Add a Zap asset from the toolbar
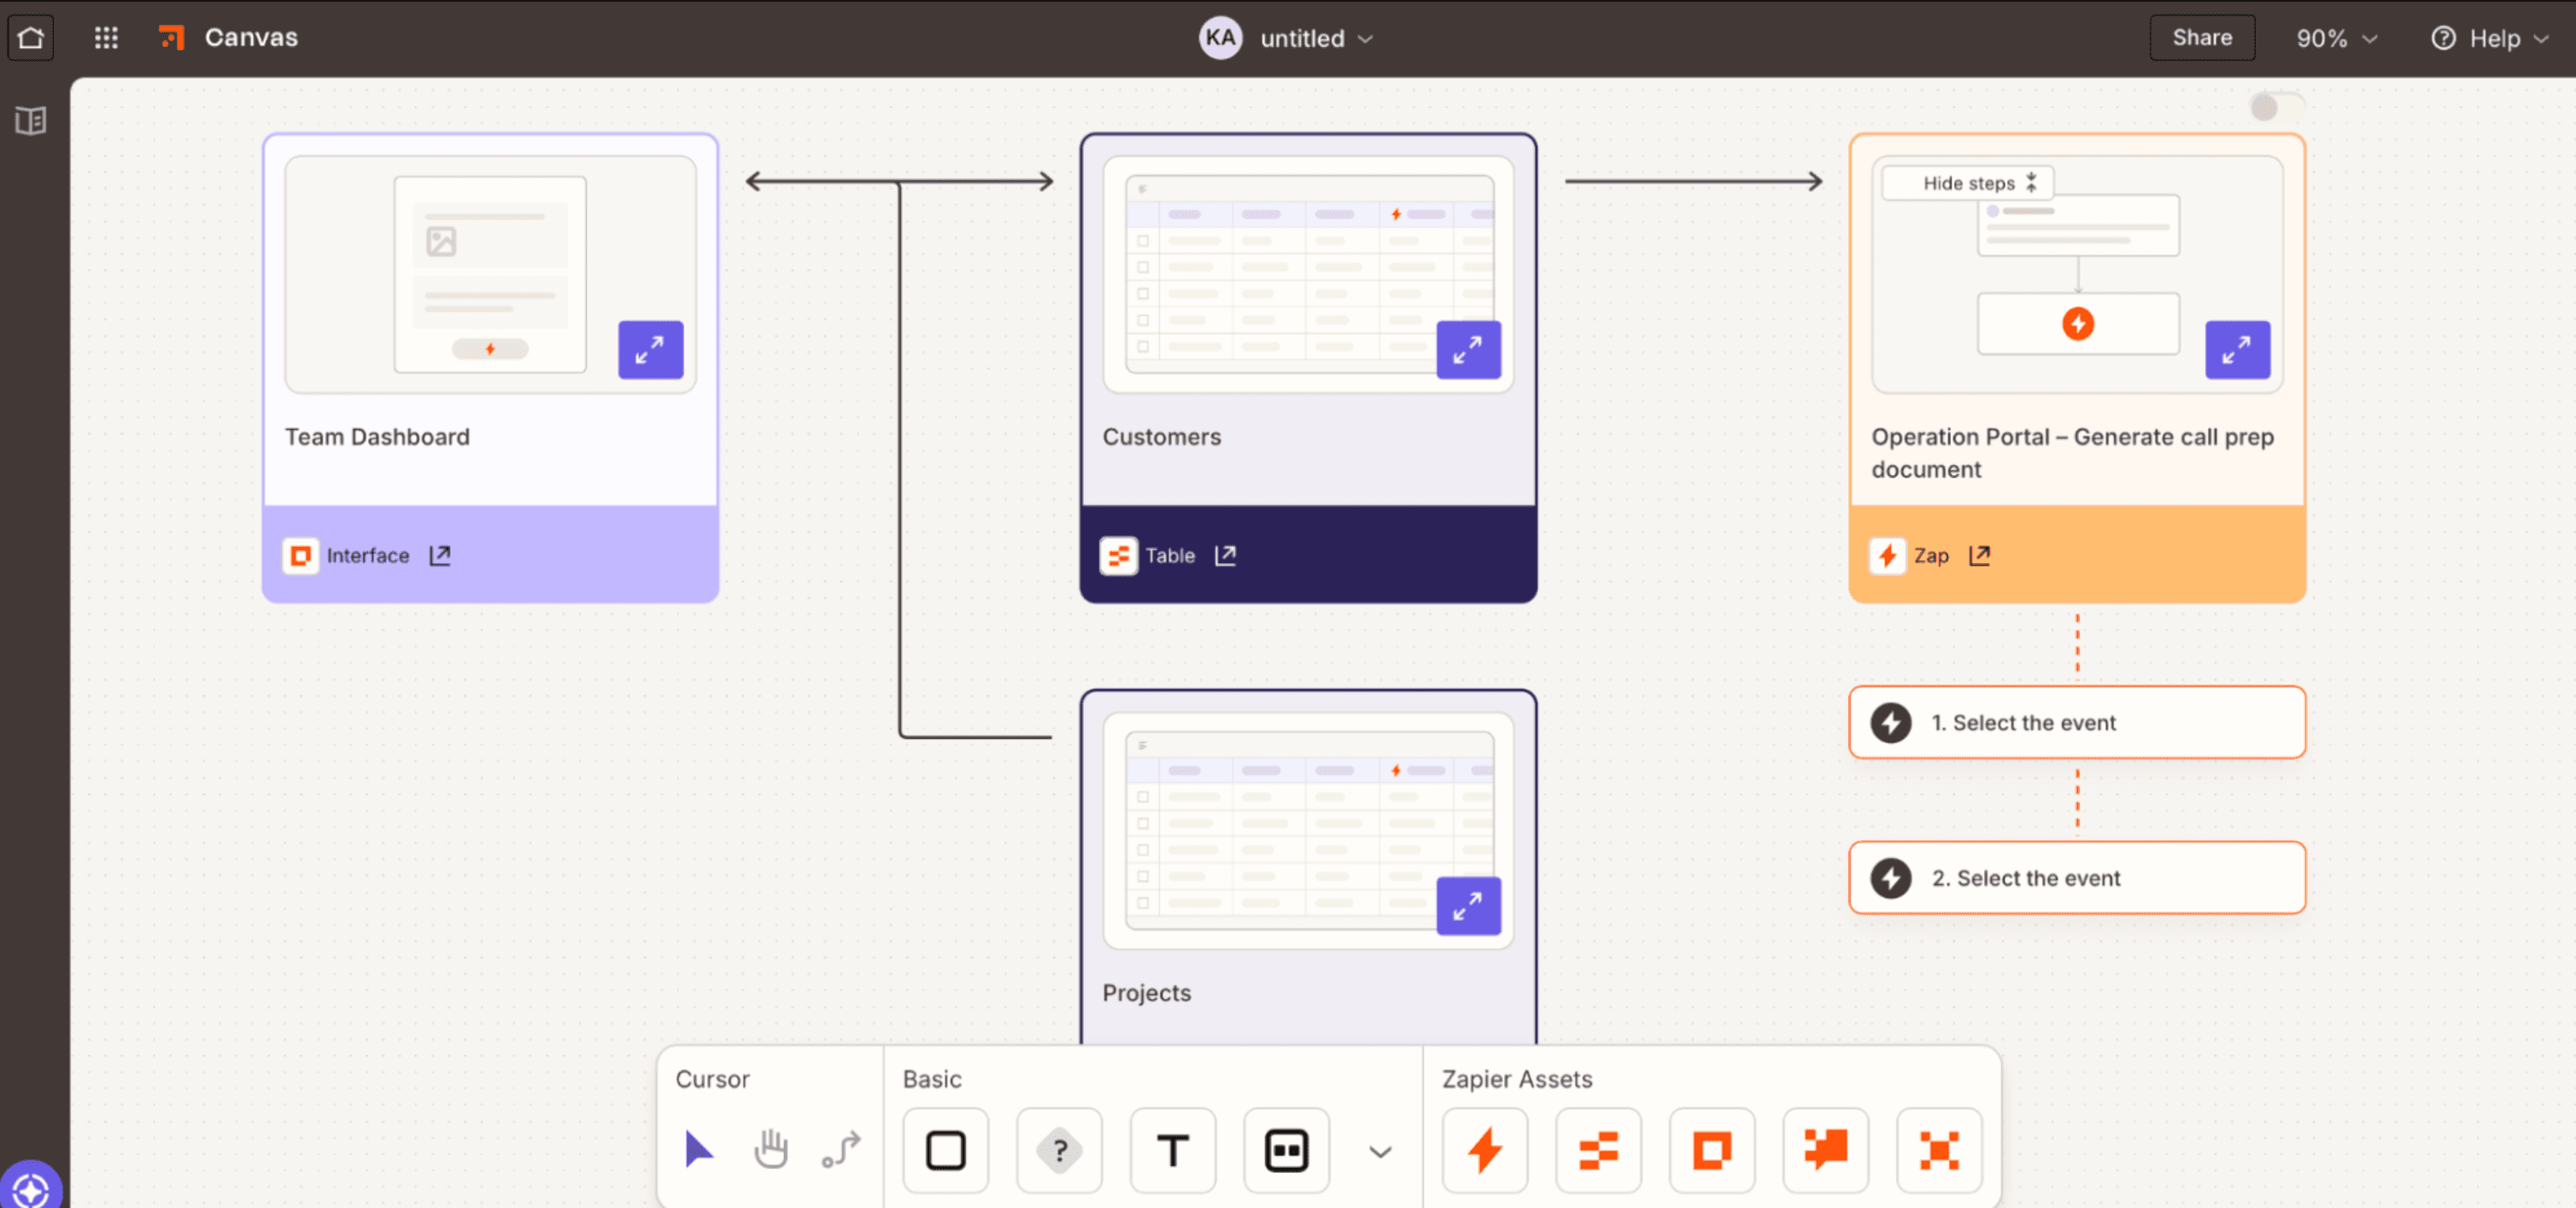2576x1208 pixels. [x=1485, y=1150]
